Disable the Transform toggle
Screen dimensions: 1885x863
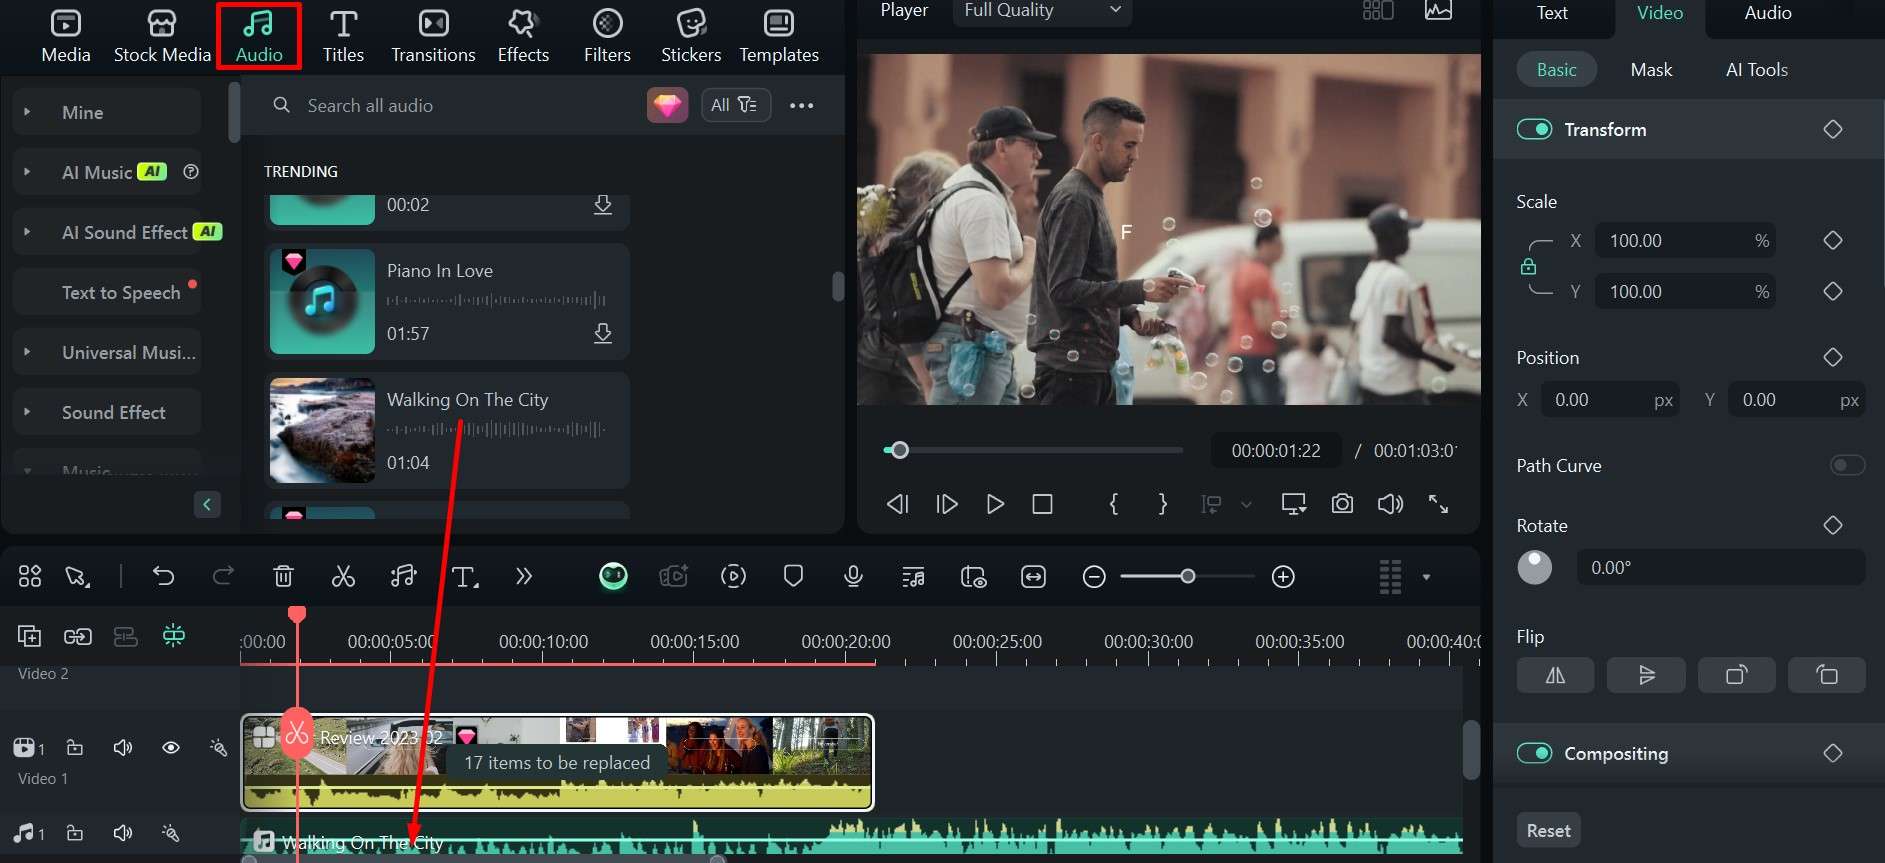(x=1534, y=129)
